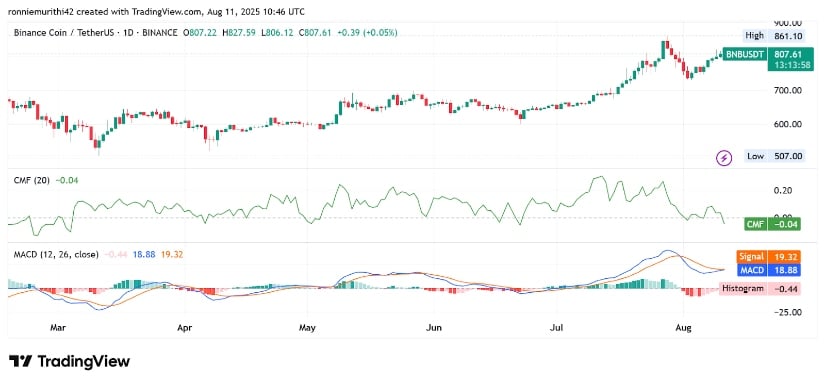Click the TradingView logo icon
Screen dimensions: 825x384
[19, 361]
